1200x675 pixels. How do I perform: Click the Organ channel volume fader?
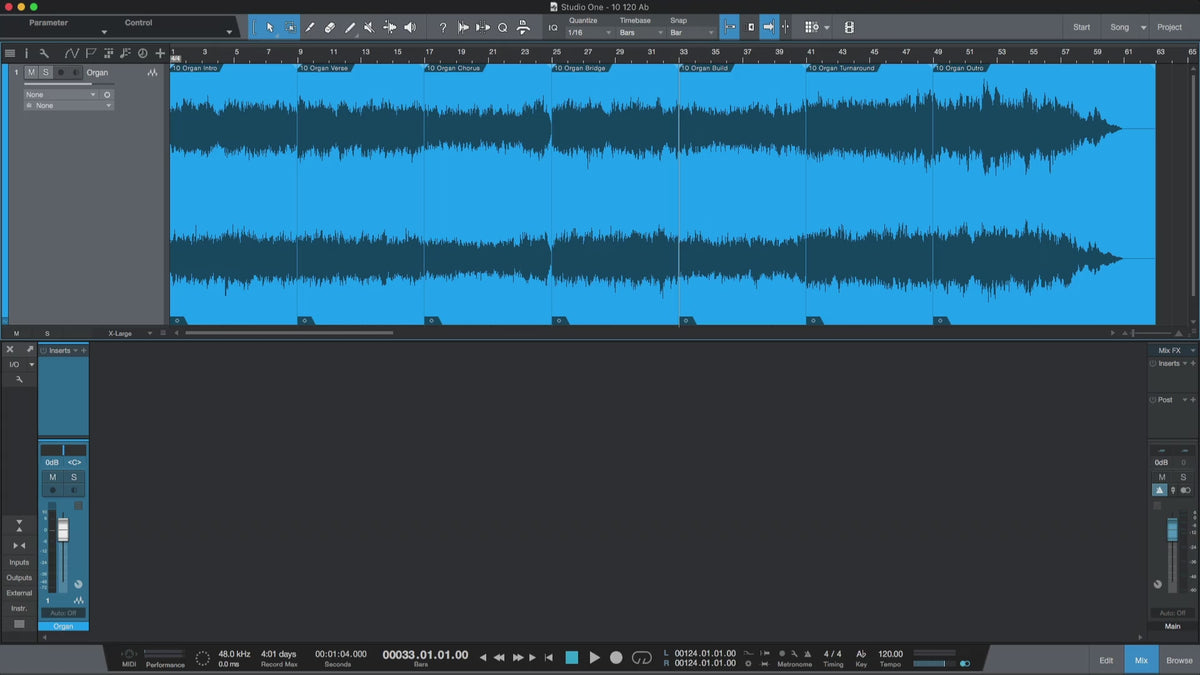tap(63, 529)
